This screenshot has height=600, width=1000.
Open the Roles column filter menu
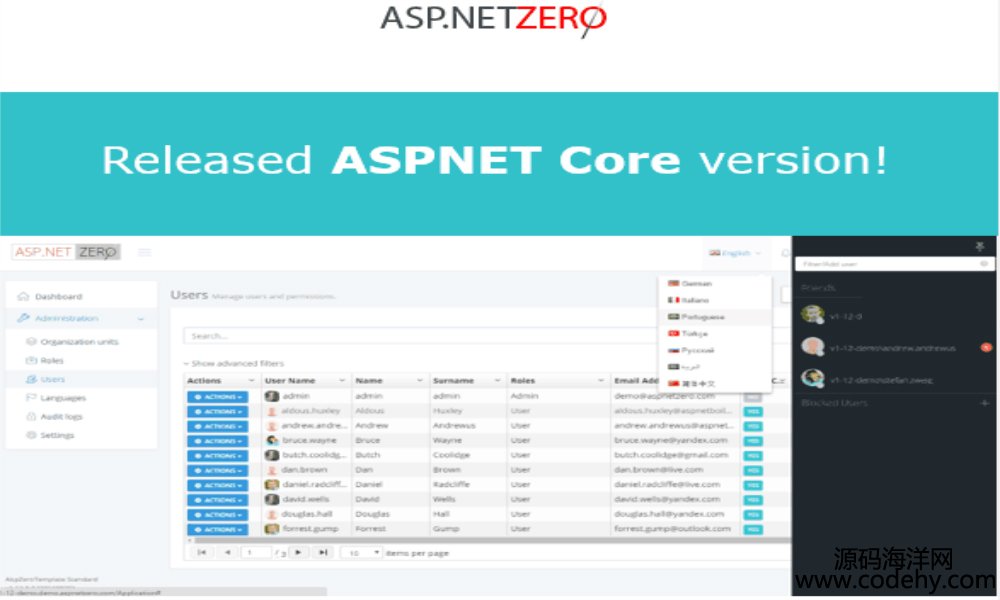tap(601, 381)
